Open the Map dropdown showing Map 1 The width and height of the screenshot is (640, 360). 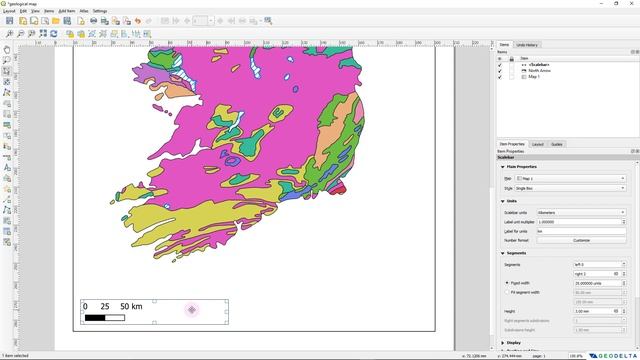[x=570, y=178]
